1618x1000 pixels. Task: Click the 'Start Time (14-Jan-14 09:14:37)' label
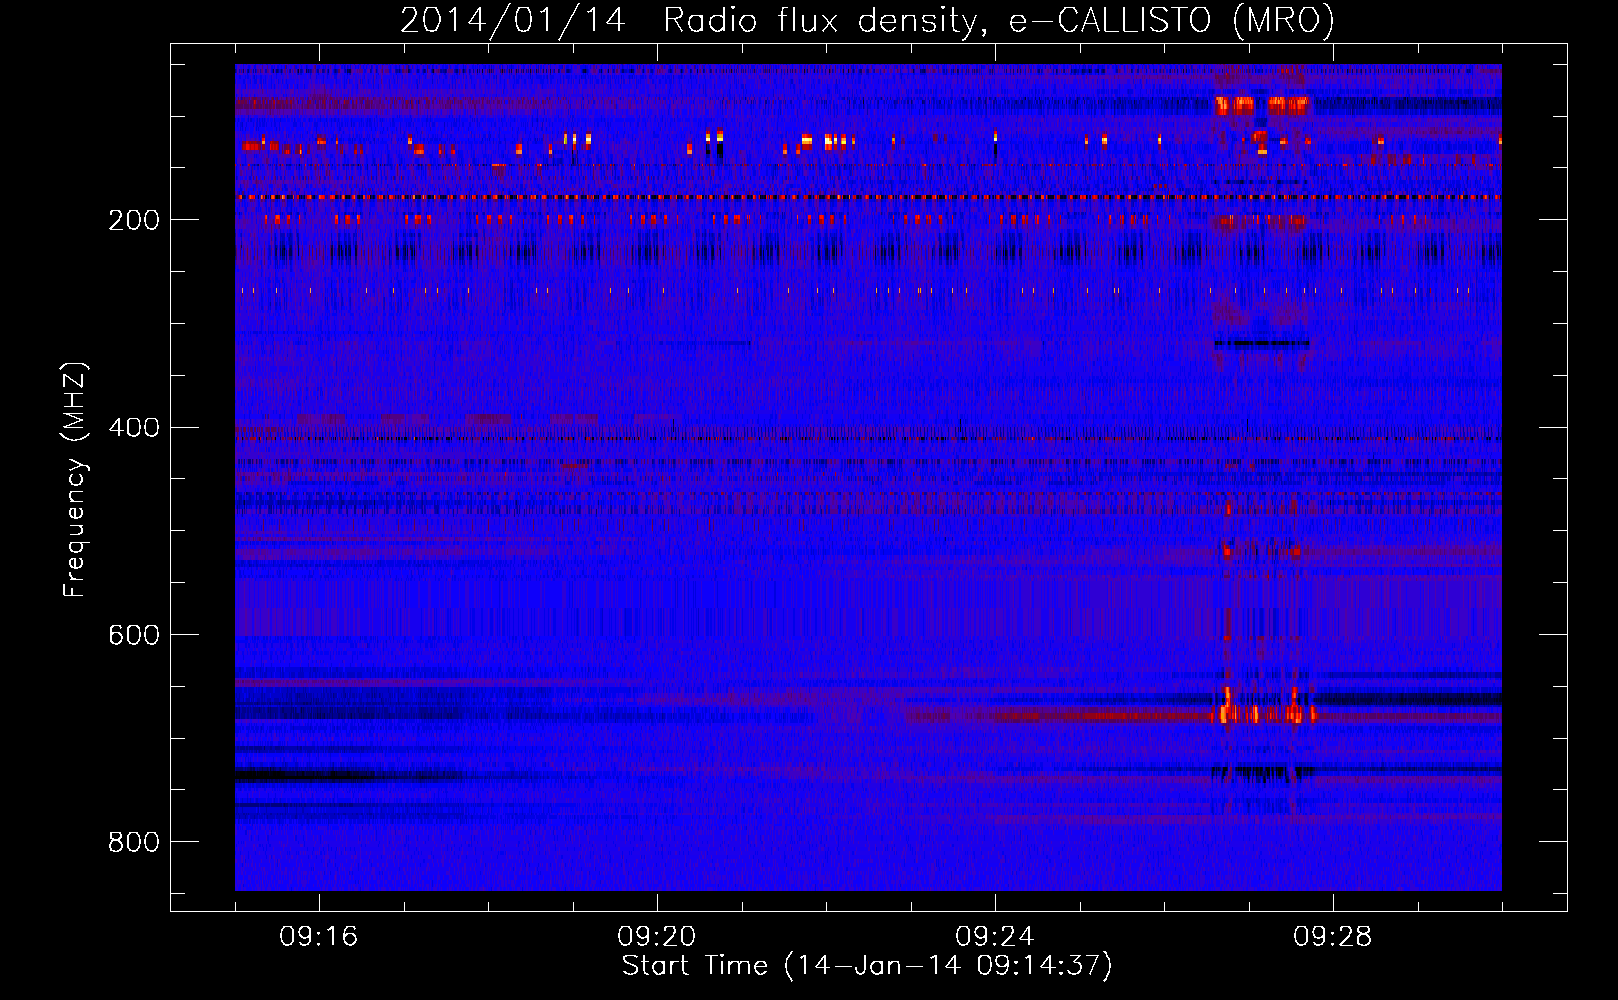coord(867,966)
